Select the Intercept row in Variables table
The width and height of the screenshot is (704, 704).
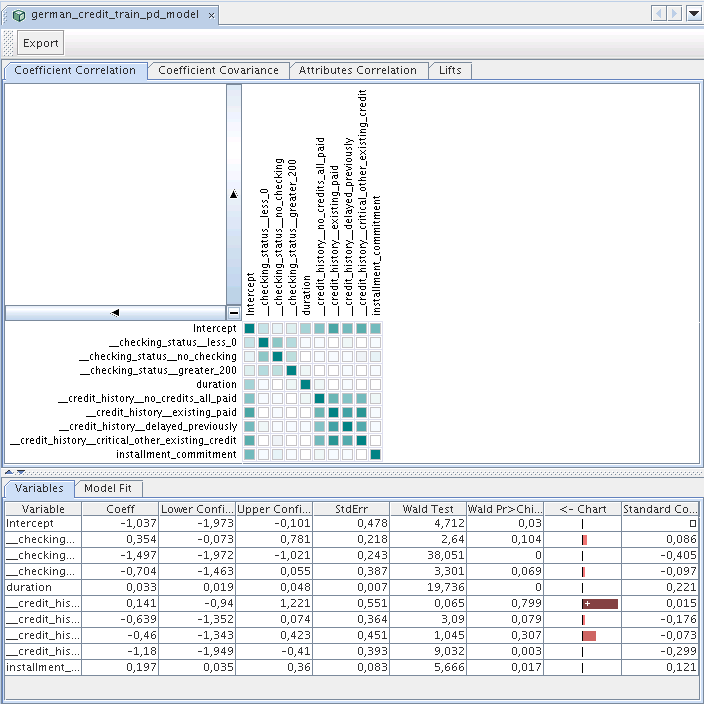[x=352, y=524]
